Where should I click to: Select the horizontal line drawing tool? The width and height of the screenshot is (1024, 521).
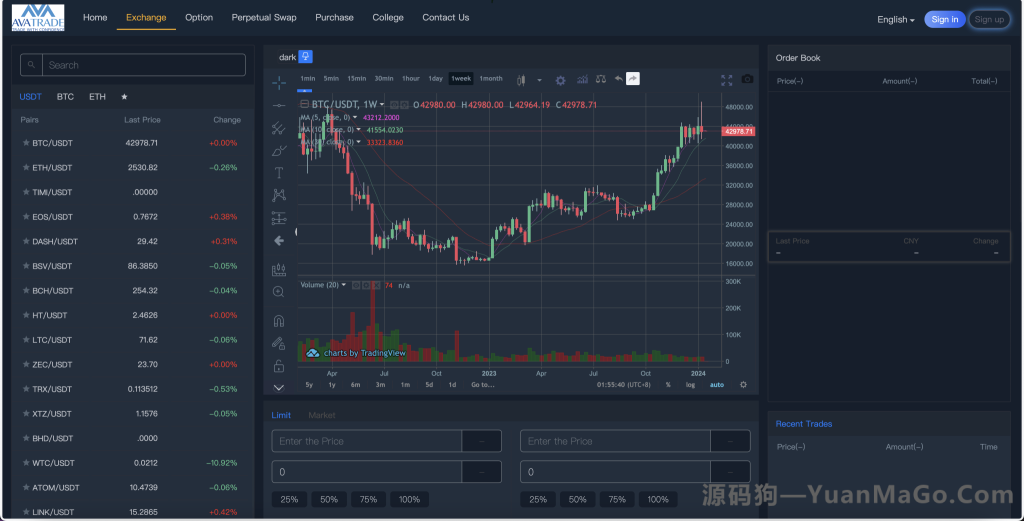[x=279, y=105]
